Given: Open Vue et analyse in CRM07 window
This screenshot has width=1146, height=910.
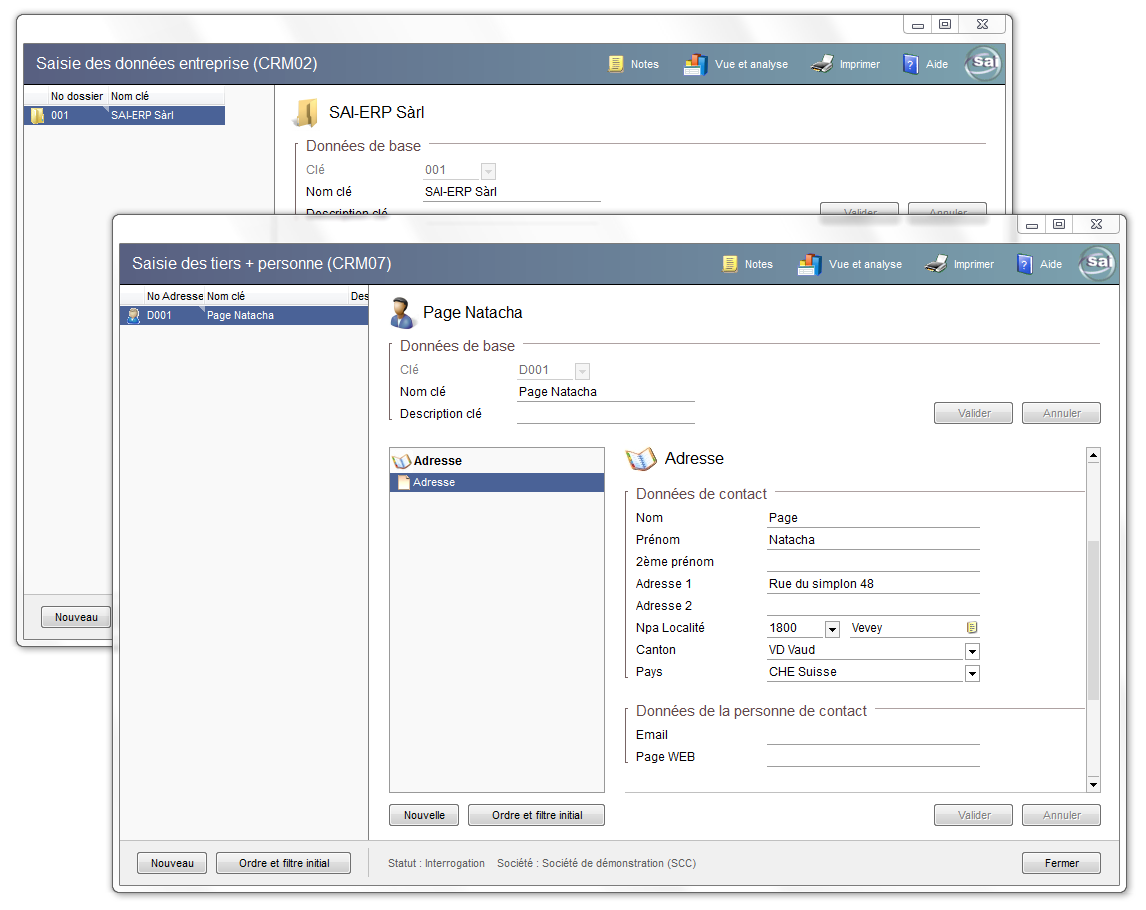Looking at the screenshot, I should (849, 264).
